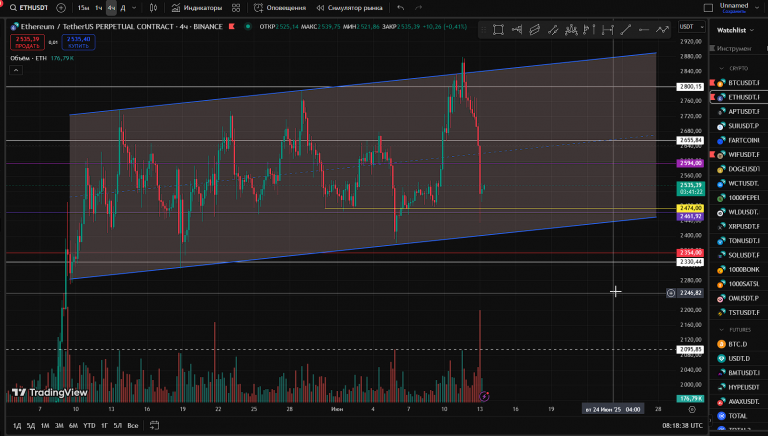768x436 pixels.
Task: Open the go-to-date calendar icon
Action: (x=154, y=425)
